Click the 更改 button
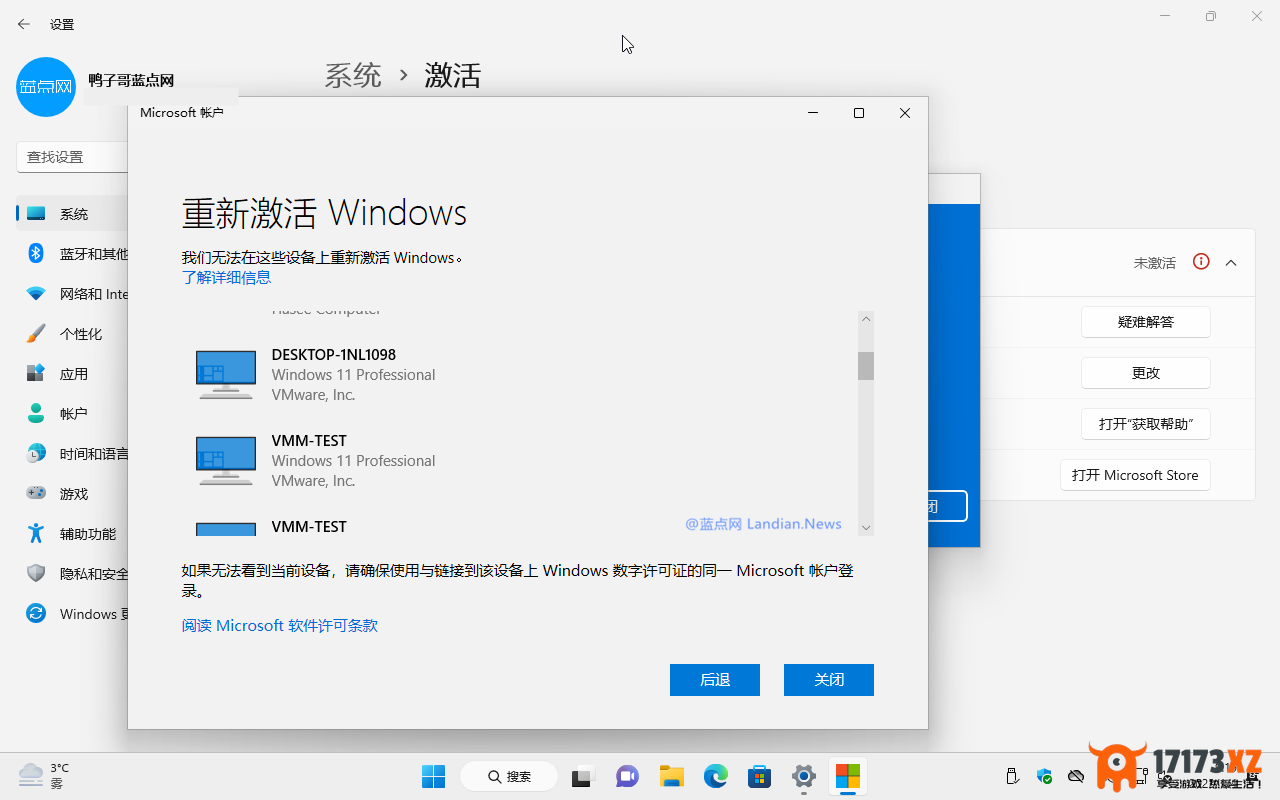Image resolution: width=1280 pixels, height=800 pixels. click(1146, 373)
